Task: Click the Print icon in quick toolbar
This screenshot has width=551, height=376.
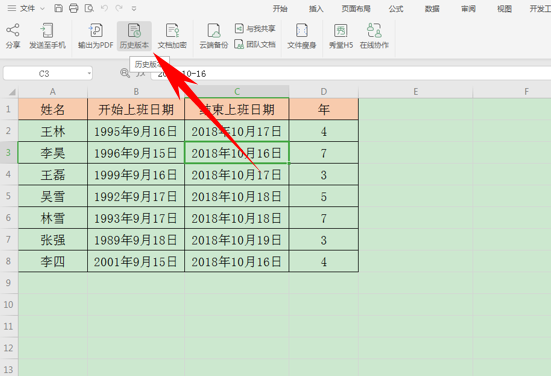Action: (73, 8)
